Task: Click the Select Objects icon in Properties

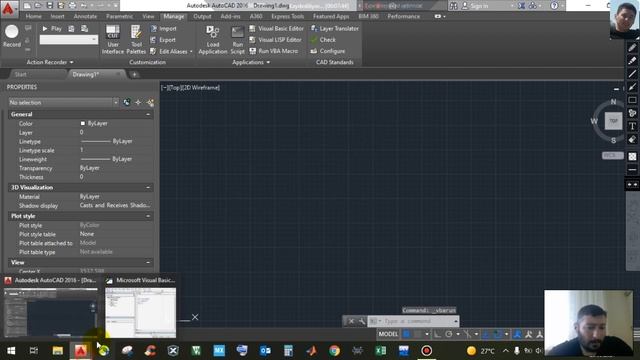Action: pyautogui.click(x=138, y=102)
